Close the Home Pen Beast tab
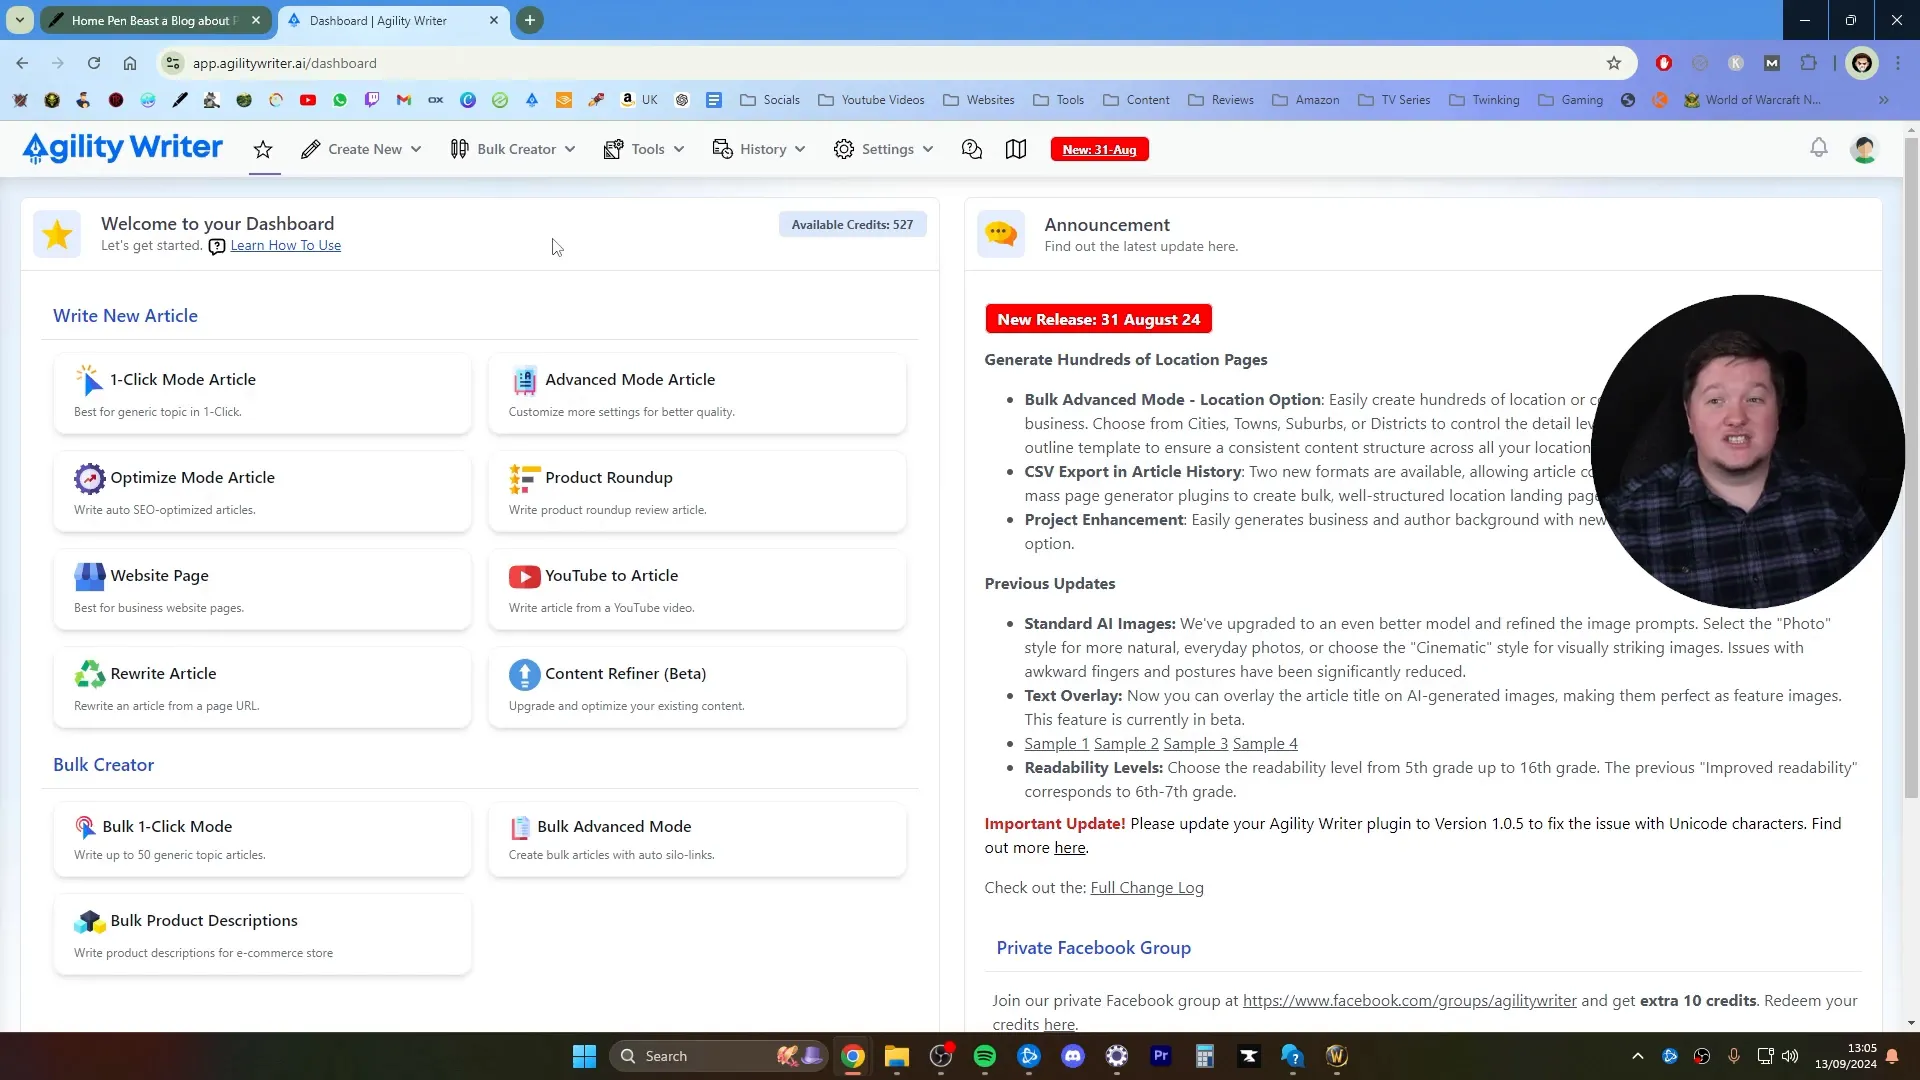This screenshot has width=1920, height=1080. pyautogui.click(x=256, y=20)
